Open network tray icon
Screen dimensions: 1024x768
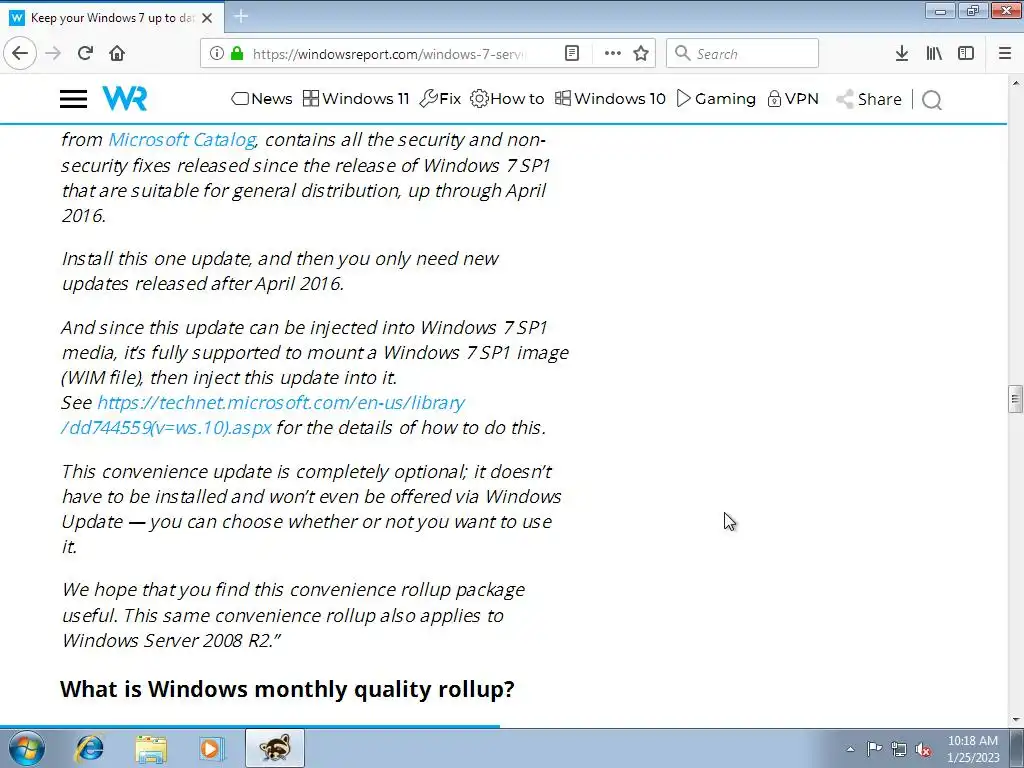pos(899,749)
